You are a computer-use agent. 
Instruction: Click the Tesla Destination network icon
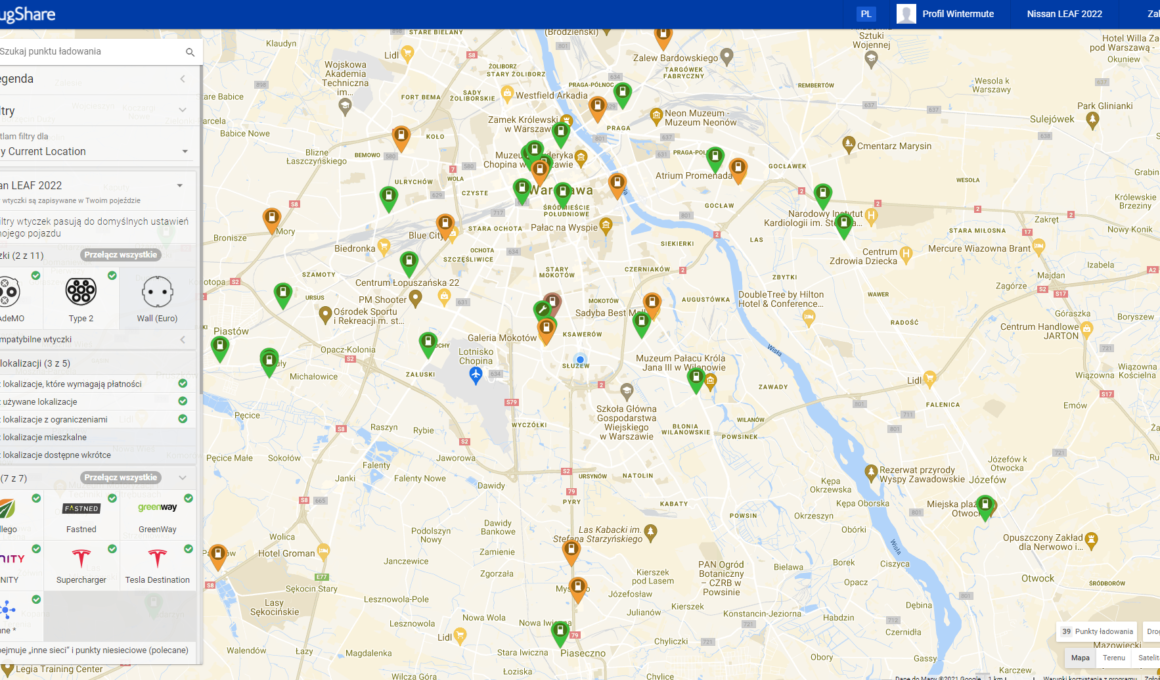tap(157, 558)
